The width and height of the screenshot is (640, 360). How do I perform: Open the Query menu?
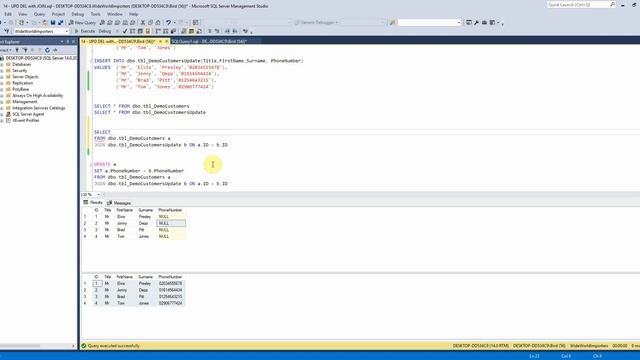pyautogui.click(x=39, y=14)
